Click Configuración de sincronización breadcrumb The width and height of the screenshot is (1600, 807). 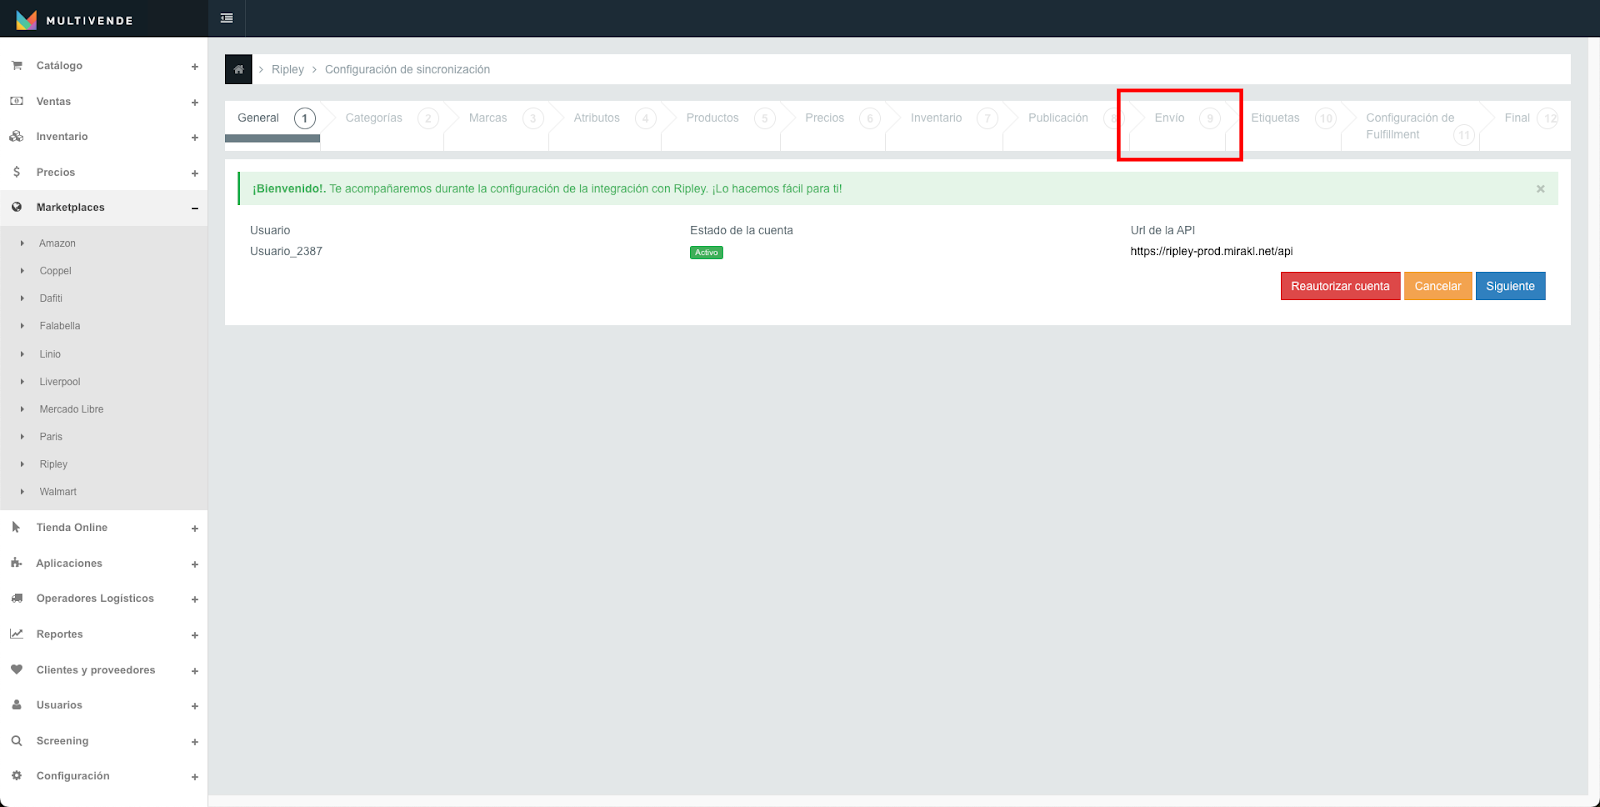click(407, 69)
